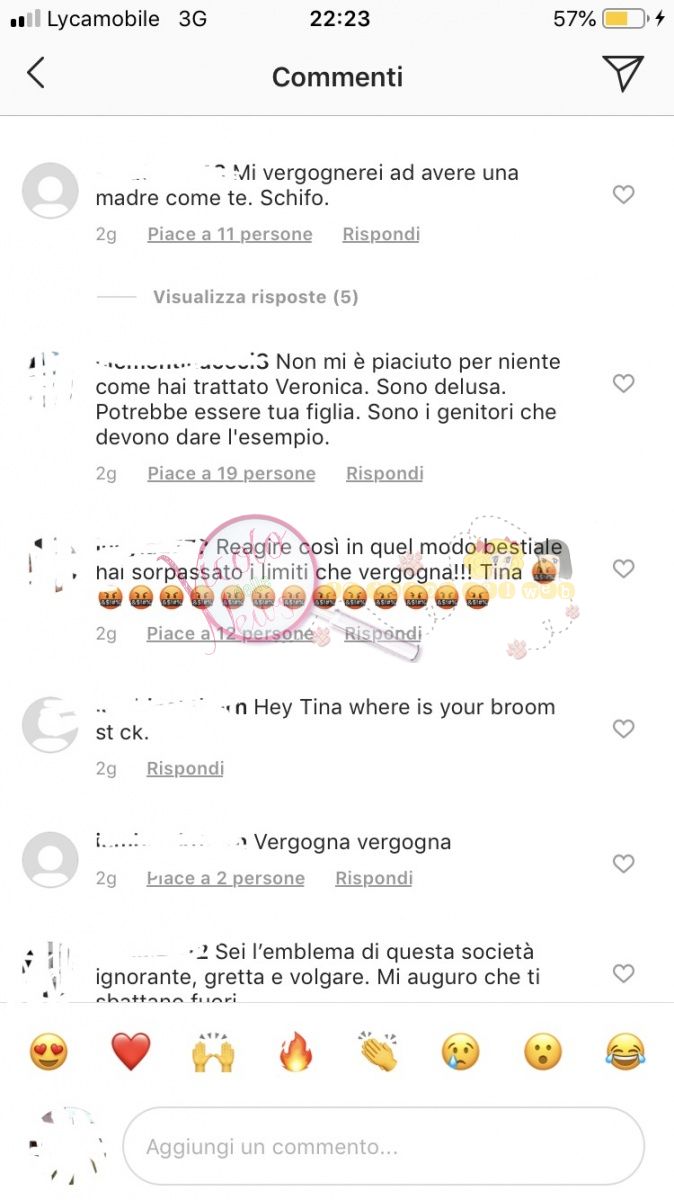Viewport: 674px width, 1200px height.
Task: Focus 'Aggiungi un commento...' field
Action: coord(383,1146)
